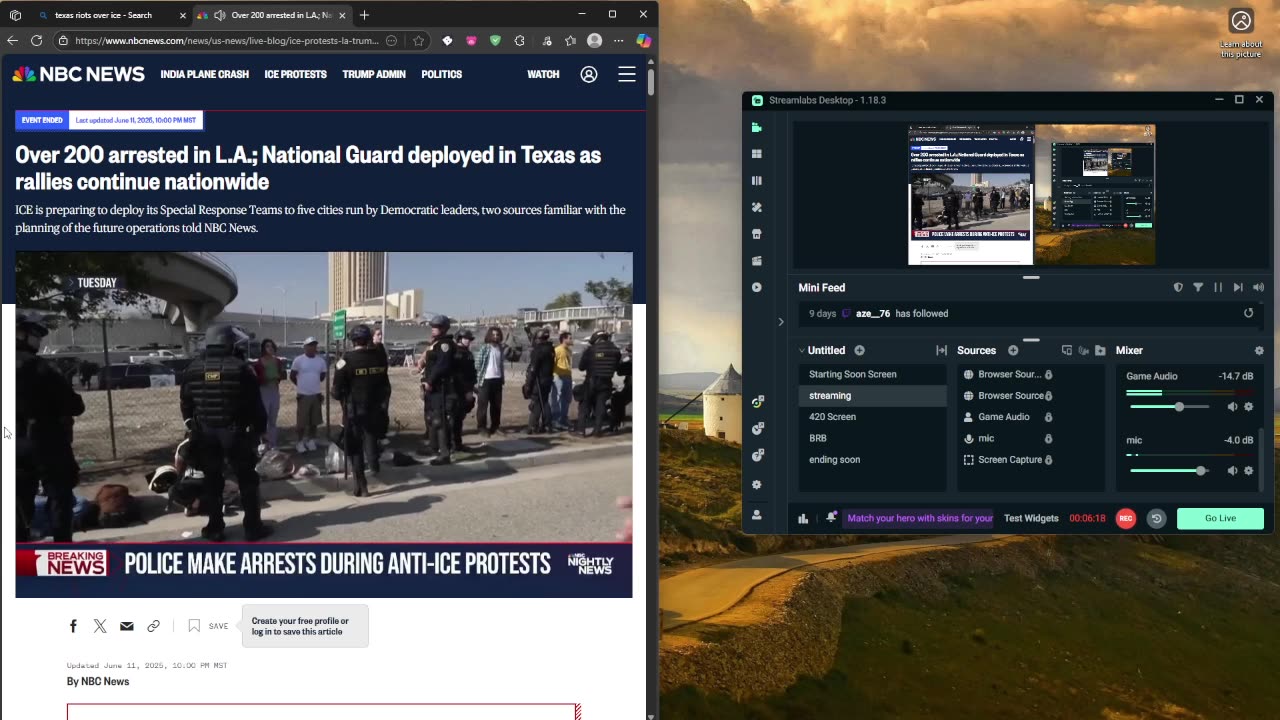Add a source folder in the Sources panel

[1100, 350]
